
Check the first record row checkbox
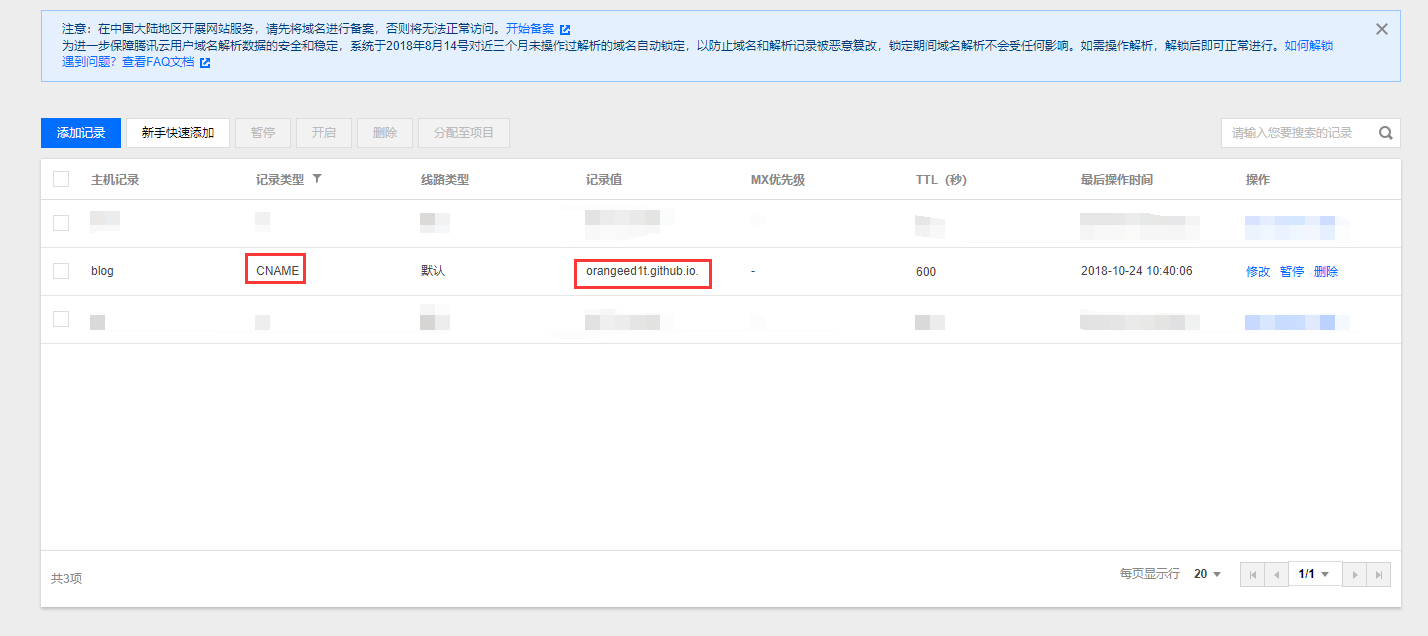pyautogui.click(x=61, y=223)
